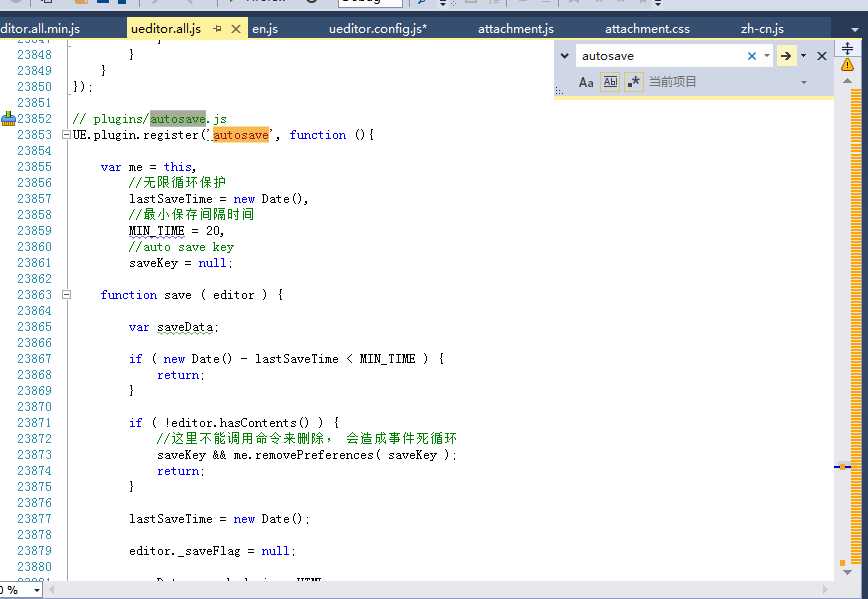Click 'var me = this,' line

tap(148, 167)
